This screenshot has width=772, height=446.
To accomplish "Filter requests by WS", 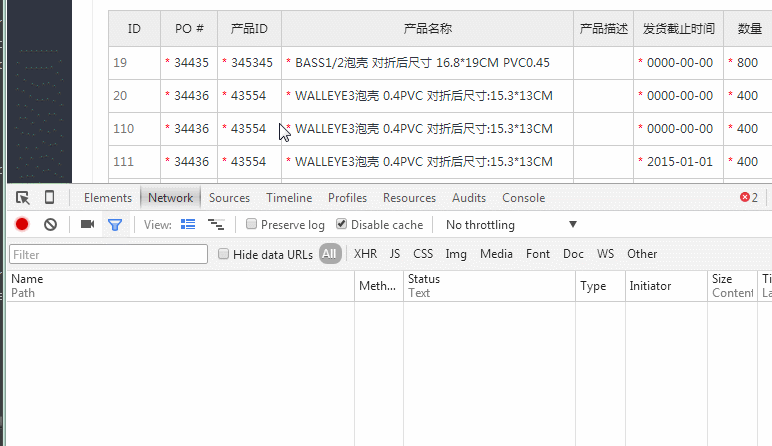I will point(606,254).
